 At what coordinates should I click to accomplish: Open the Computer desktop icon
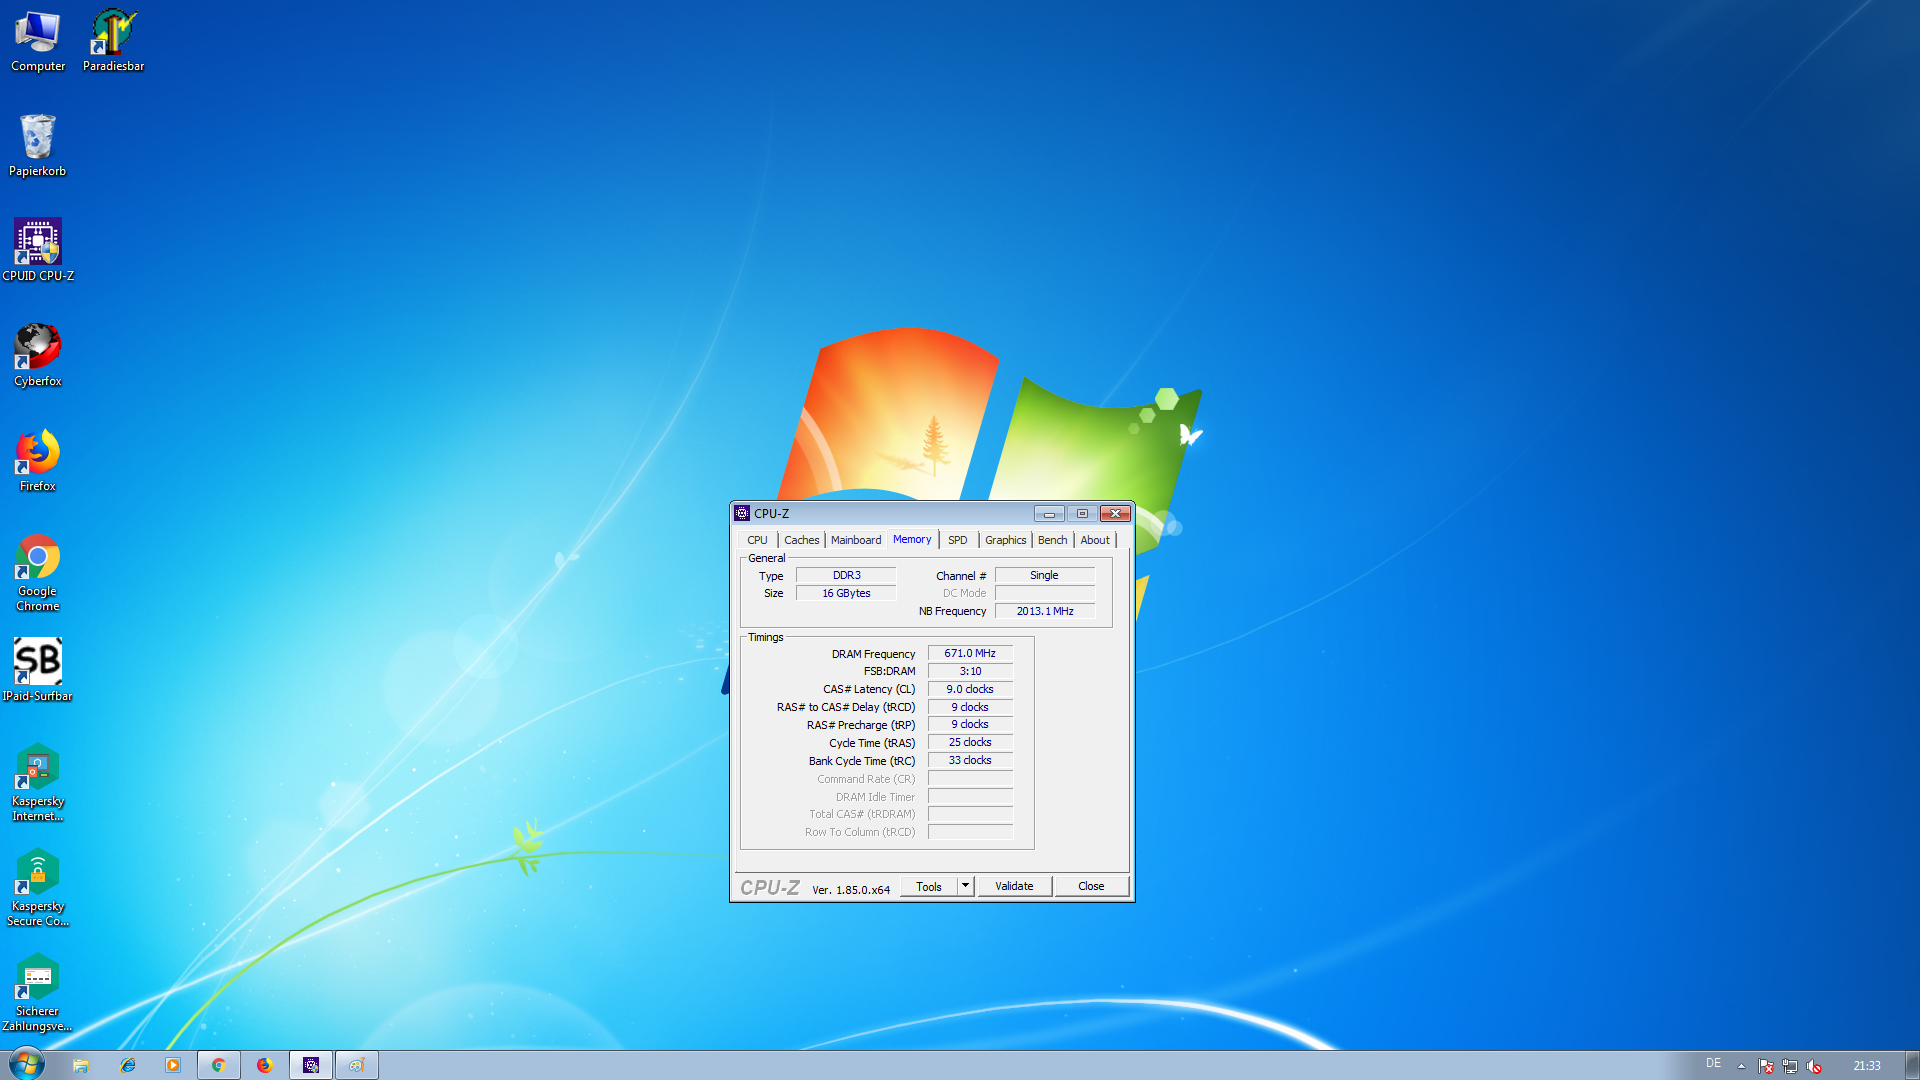pyautogui.click(x=38, y=40)
